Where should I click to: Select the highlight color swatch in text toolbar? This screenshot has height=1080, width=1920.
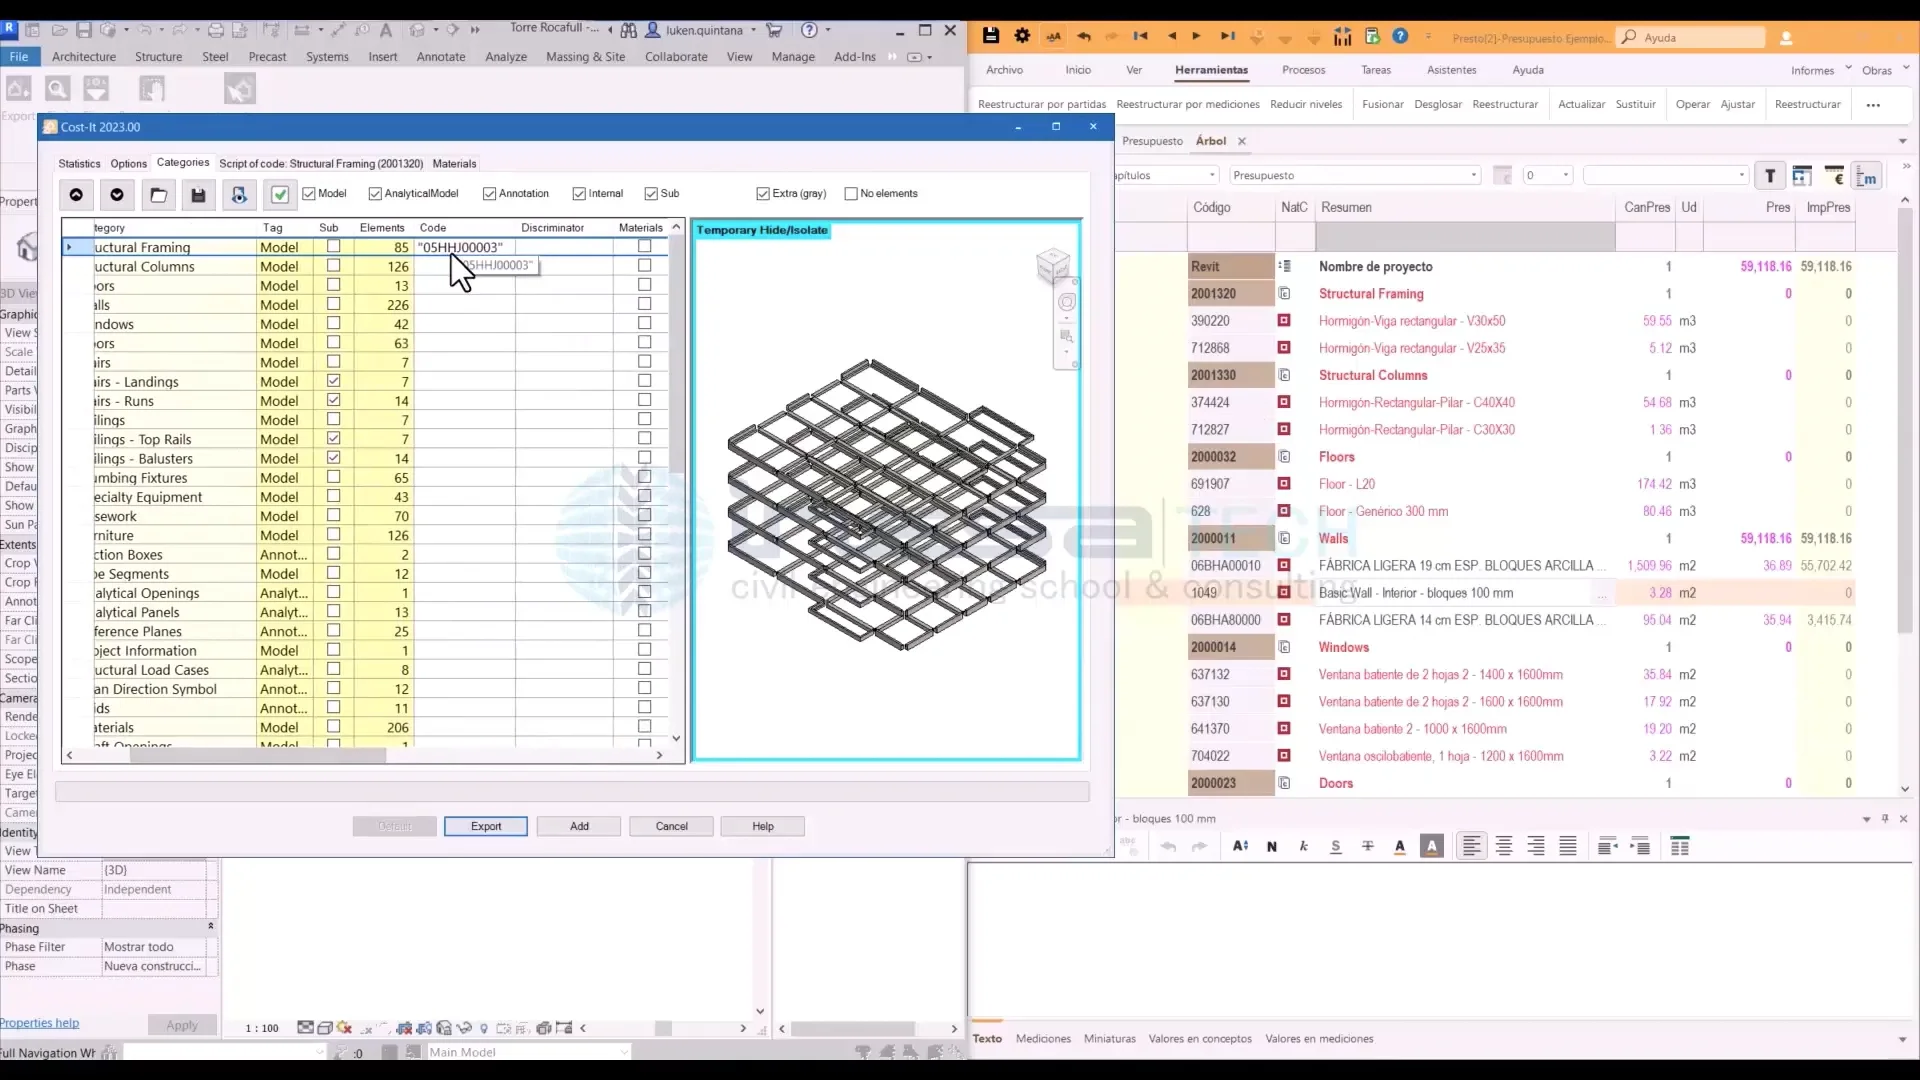pyautogui.click(x=1432, y=847)
